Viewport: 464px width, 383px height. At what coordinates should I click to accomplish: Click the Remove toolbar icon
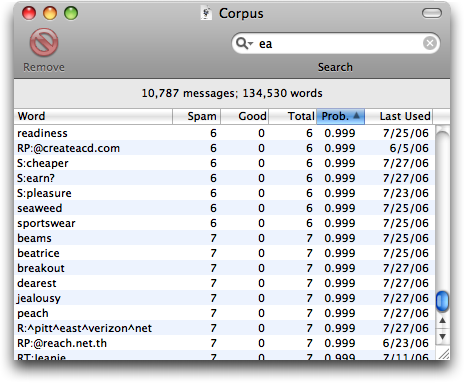[44, 43]
